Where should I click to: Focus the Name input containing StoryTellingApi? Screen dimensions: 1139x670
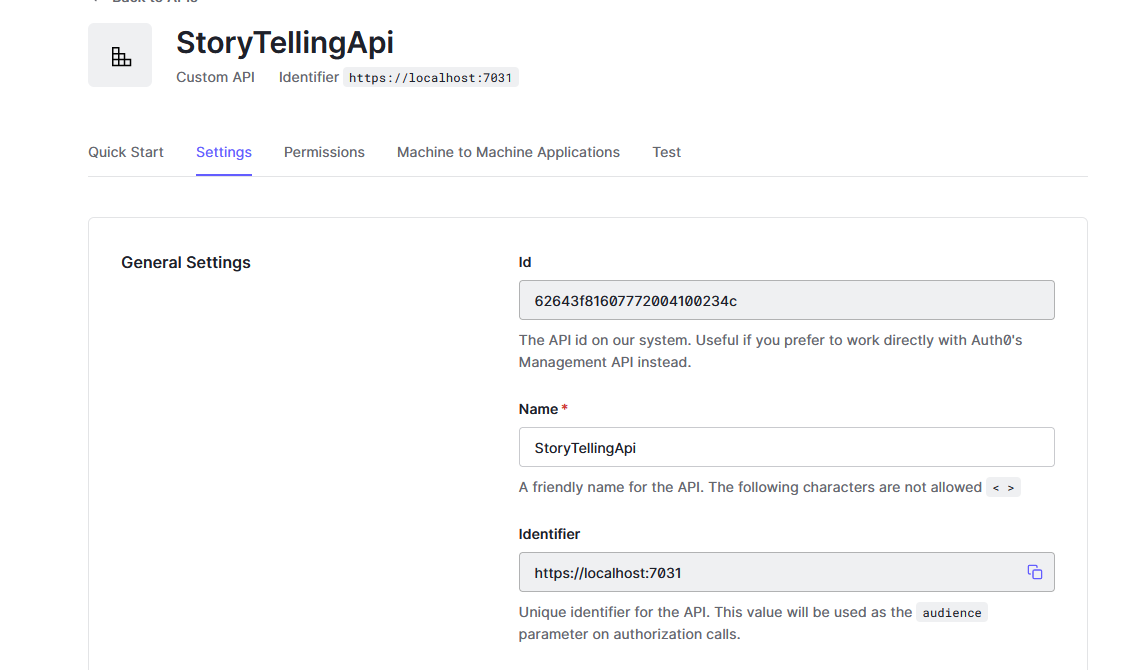(786, 447)
